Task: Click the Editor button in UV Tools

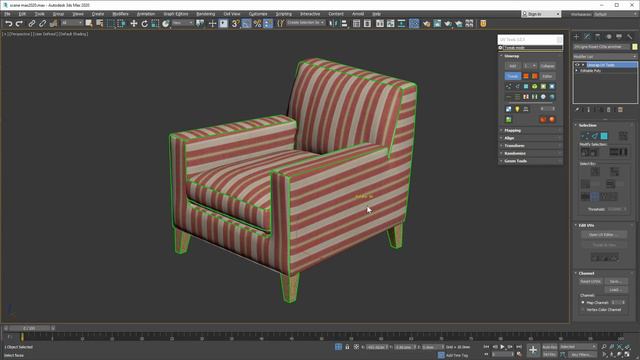Action: [547, 76]
